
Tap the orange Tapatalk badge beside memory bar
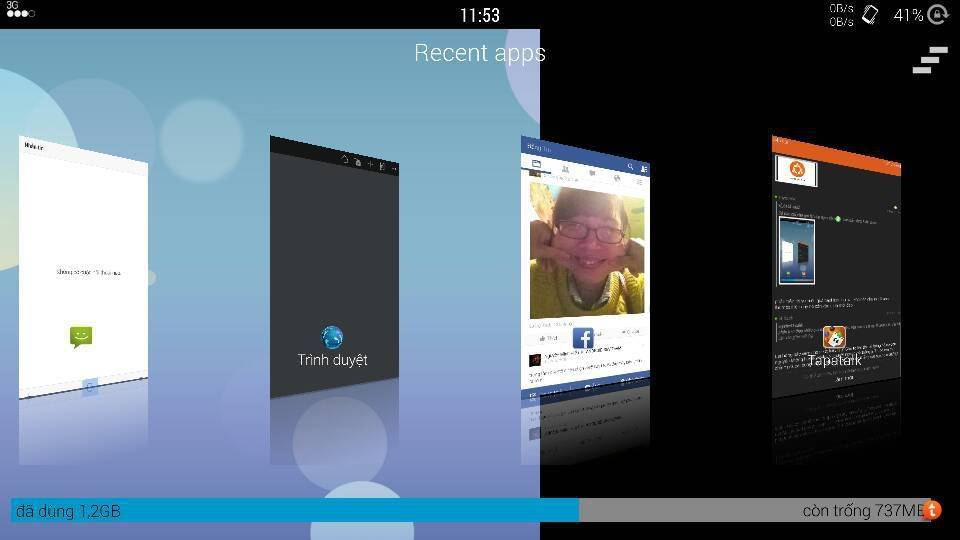pos(932,509)
